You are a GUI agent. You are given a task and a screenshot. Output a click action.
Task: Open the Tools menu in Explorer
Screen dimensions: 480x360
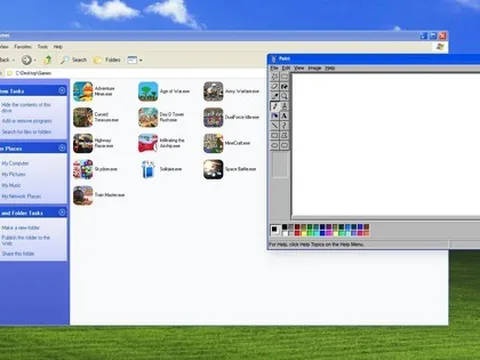coord(42,47)
